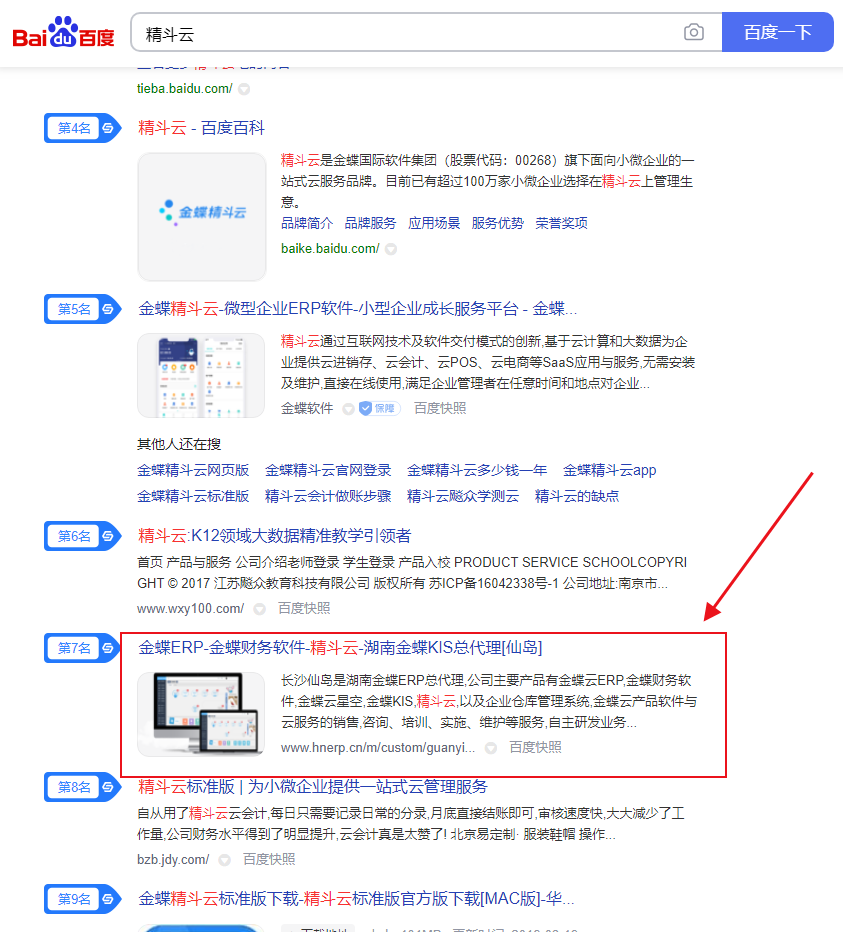Open 品牌服务 sublink
The height and width of the screenshot is (932, 843).
coord(370,223)
